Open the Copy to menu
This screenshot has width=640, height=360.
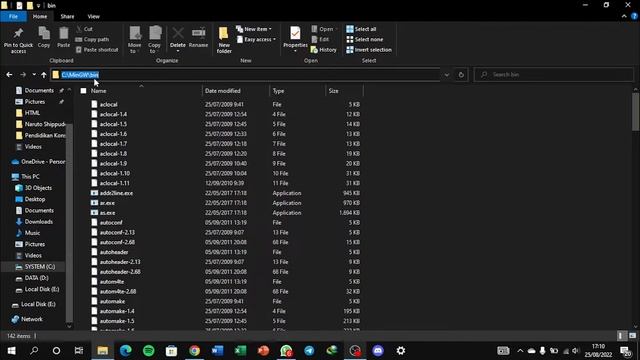pyautogui.click(x=154, y=40)
